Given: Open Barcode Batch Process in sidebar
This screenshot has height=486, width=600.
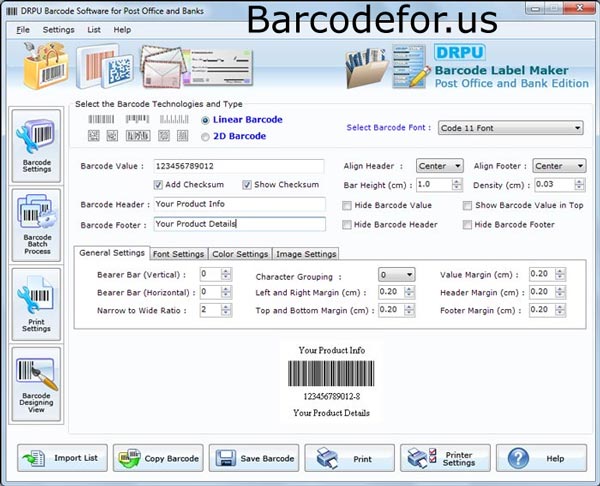Looking at the screenshot, I should [36, 225].
